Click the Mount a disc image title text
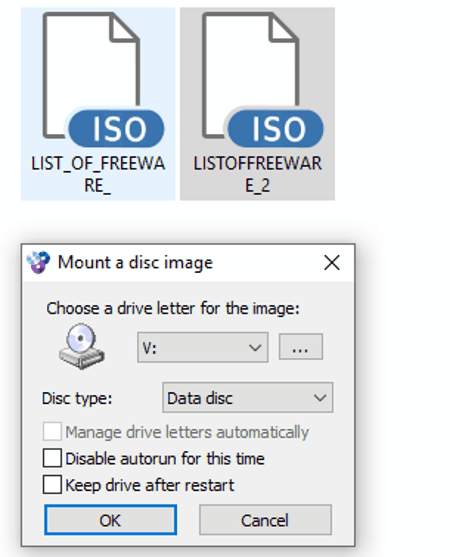Screen dimensions: 450x557 [x=135, y=263]
